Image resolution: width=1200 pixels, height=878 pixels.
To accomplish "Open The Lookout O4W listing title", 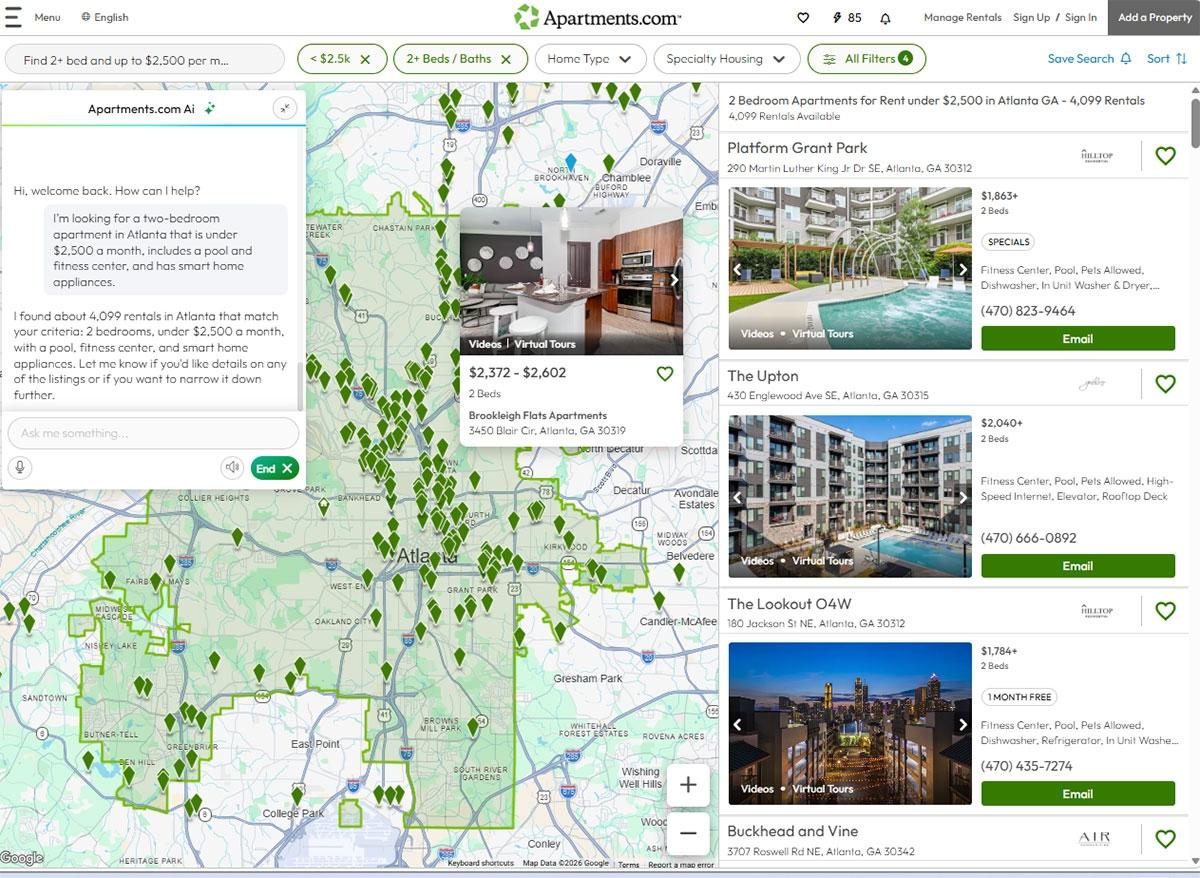I will point(789,604).
